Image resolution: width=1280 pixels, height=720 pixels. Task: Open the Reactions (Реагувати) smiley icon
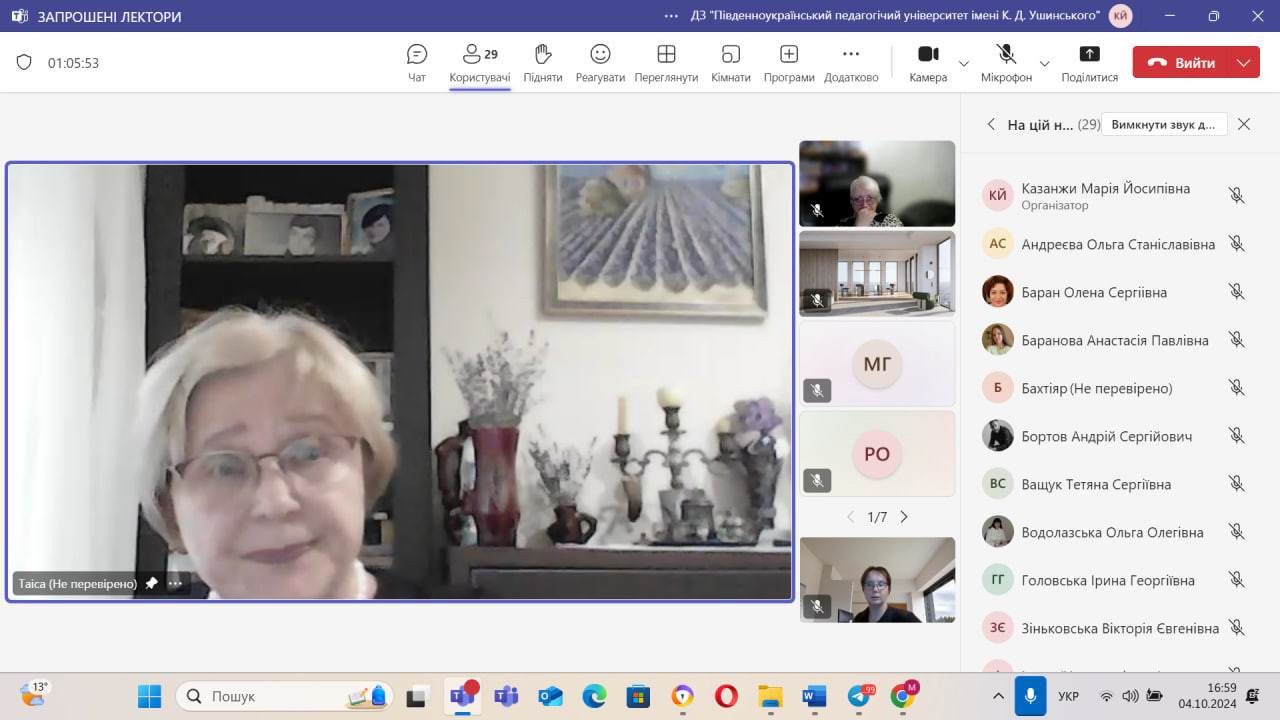[600, 55]
